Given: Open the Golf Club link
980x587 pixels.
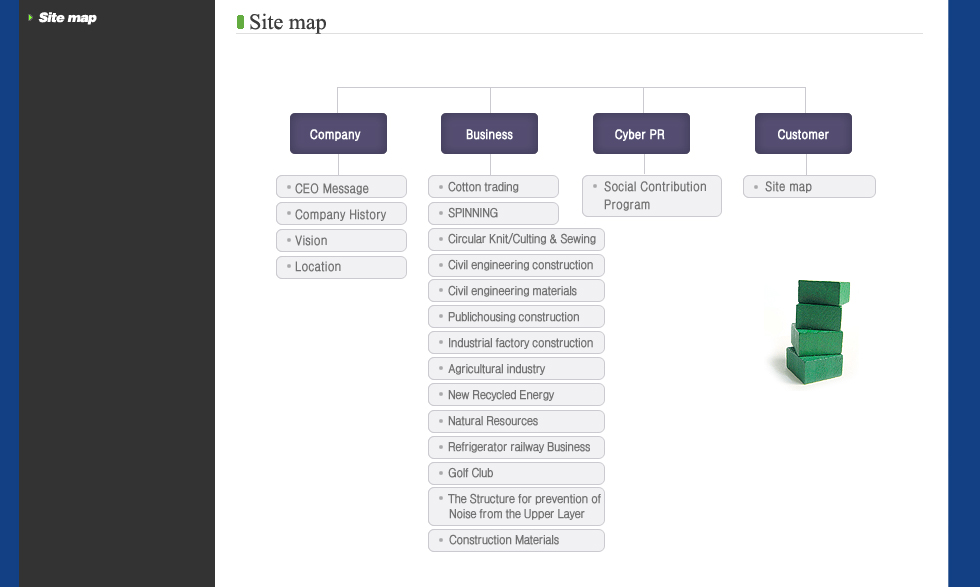Looking at the screenshot, I should 516,473.
